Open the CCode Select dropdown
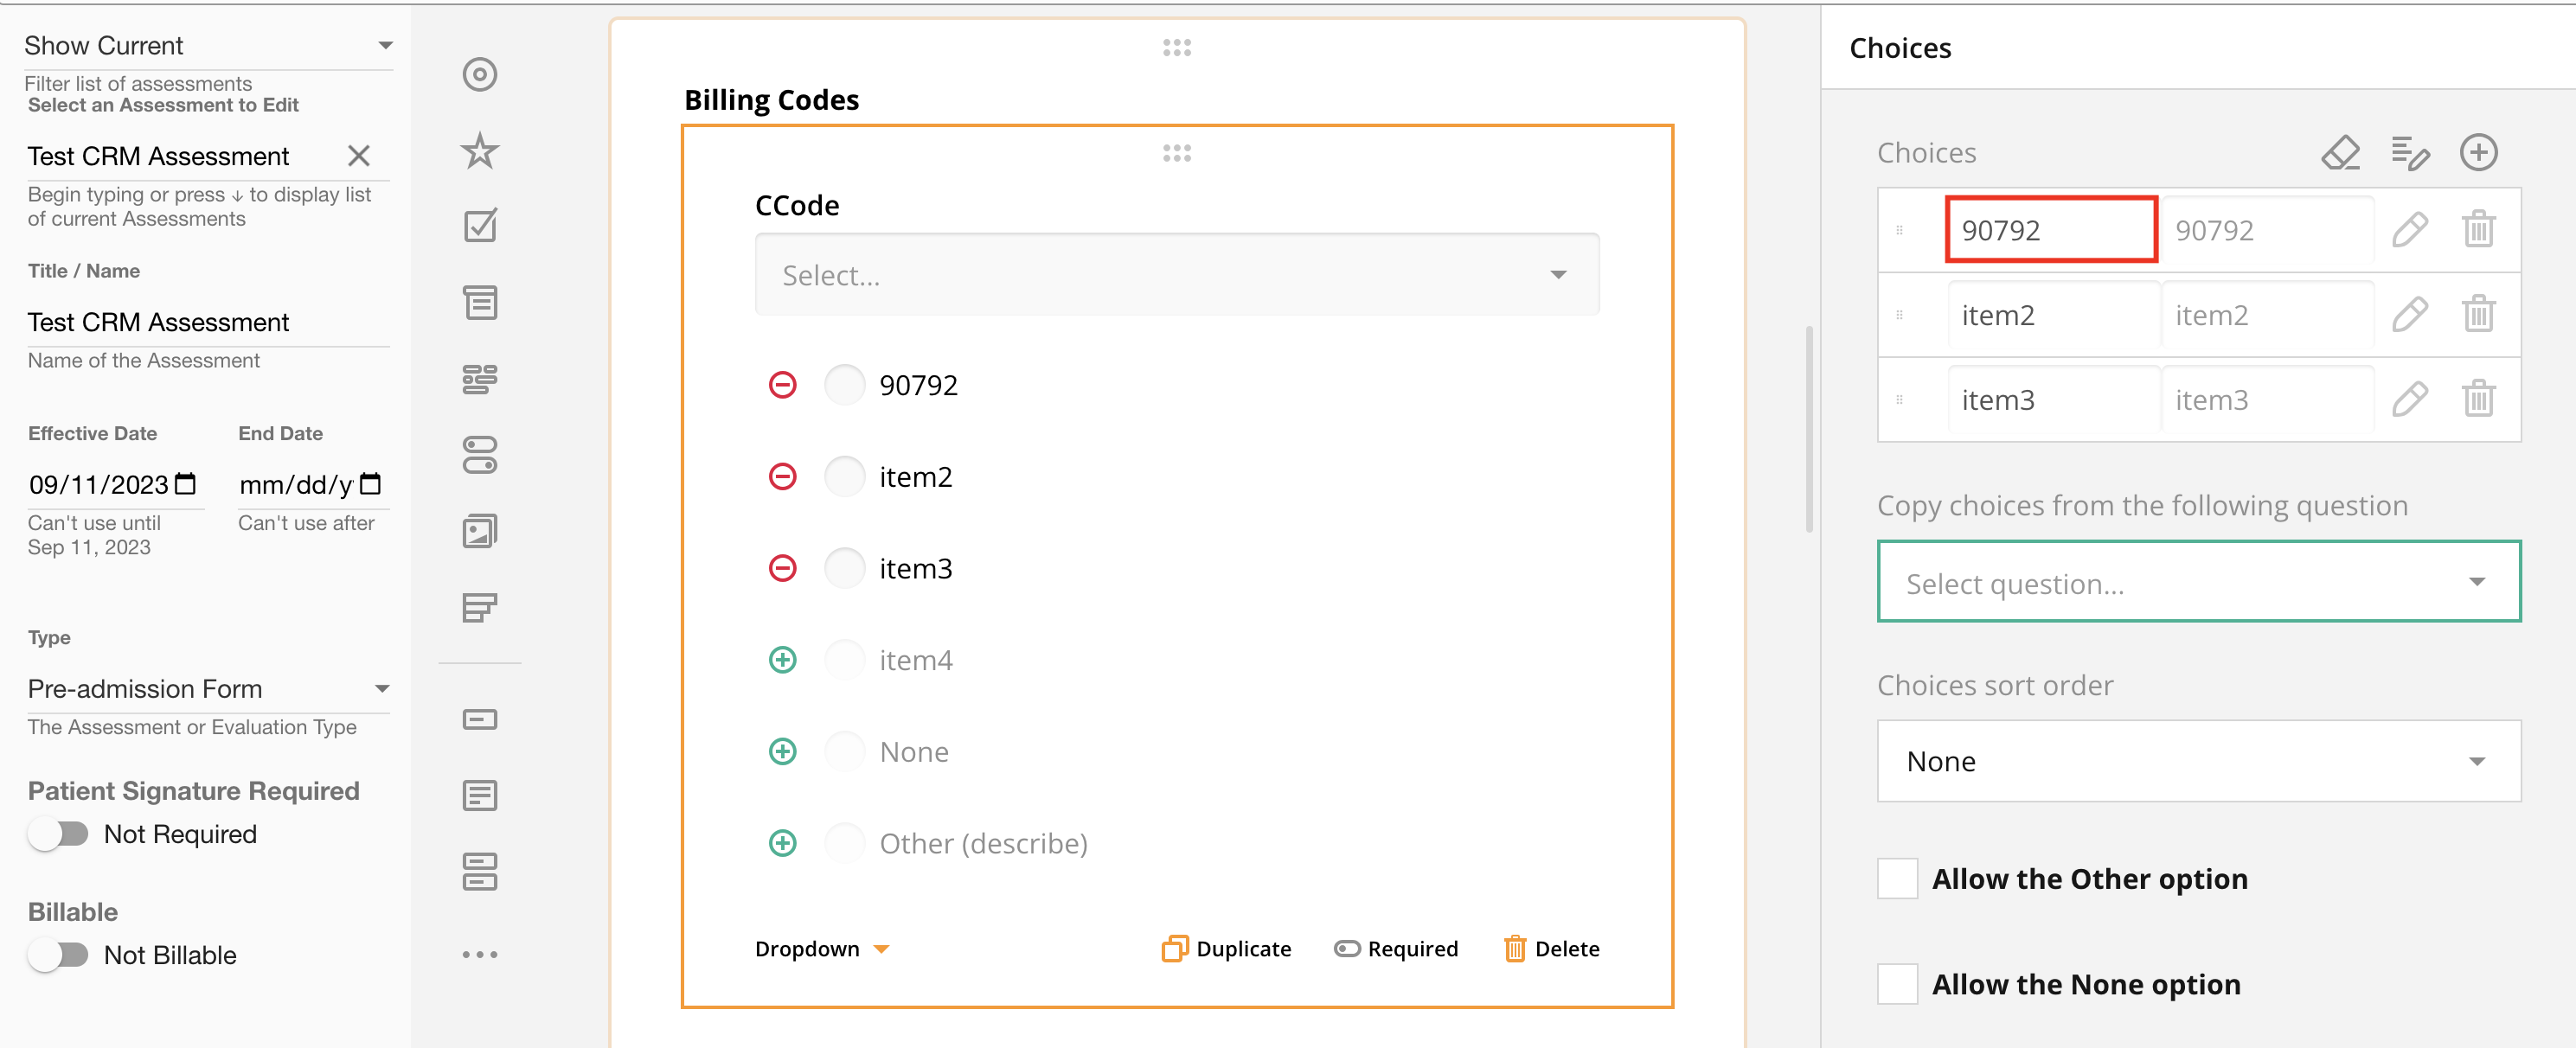The image size is (2576, 1048). pos(1176,275)
